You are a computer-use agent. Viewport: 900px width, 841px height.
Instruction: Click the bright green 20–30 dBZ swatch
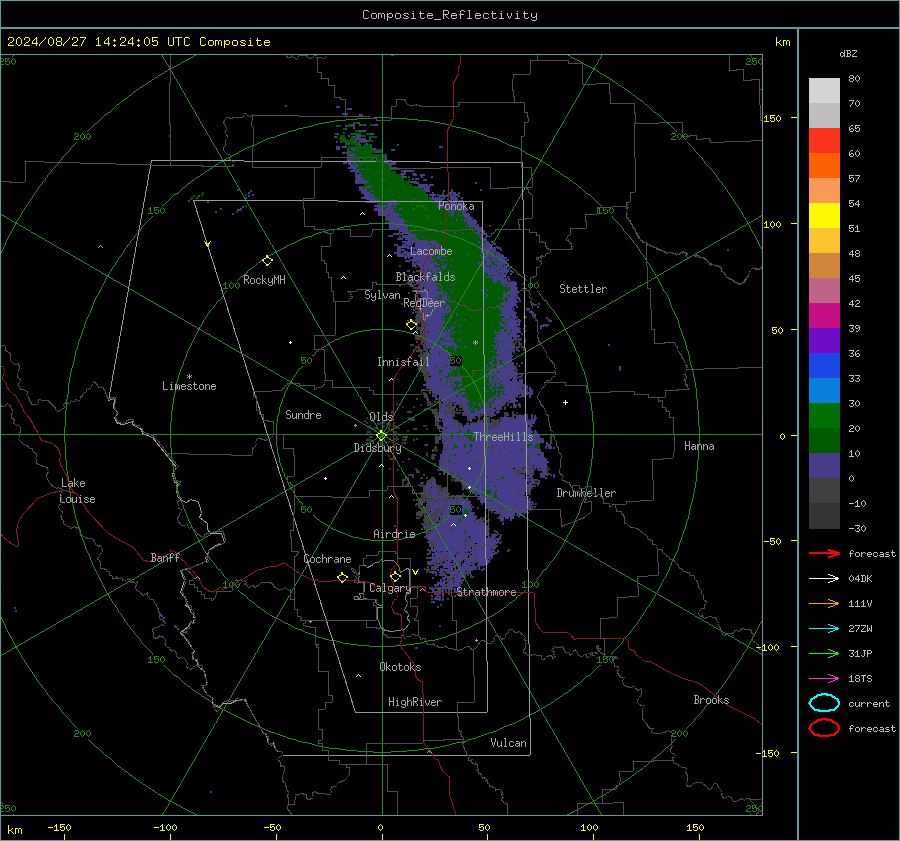[824, 416]
